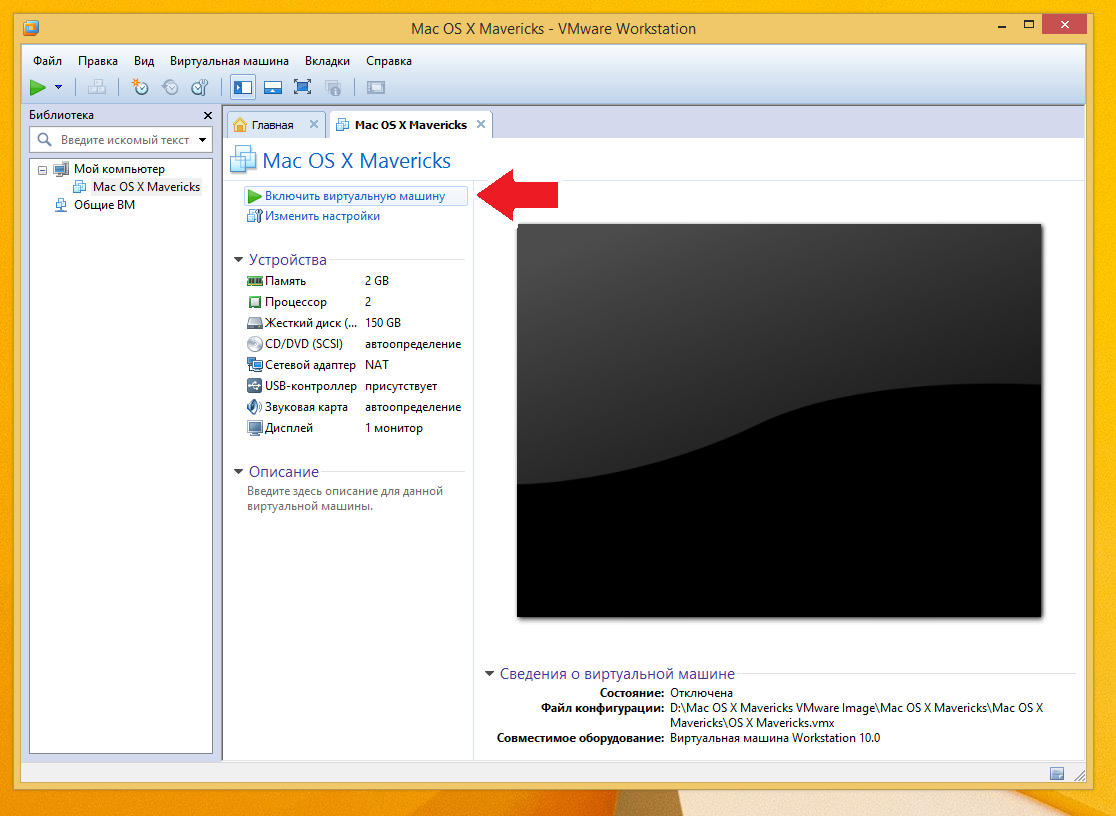Open the Справка menu
The height and width of the screenshot is (816, 1116).
(389, 61)
